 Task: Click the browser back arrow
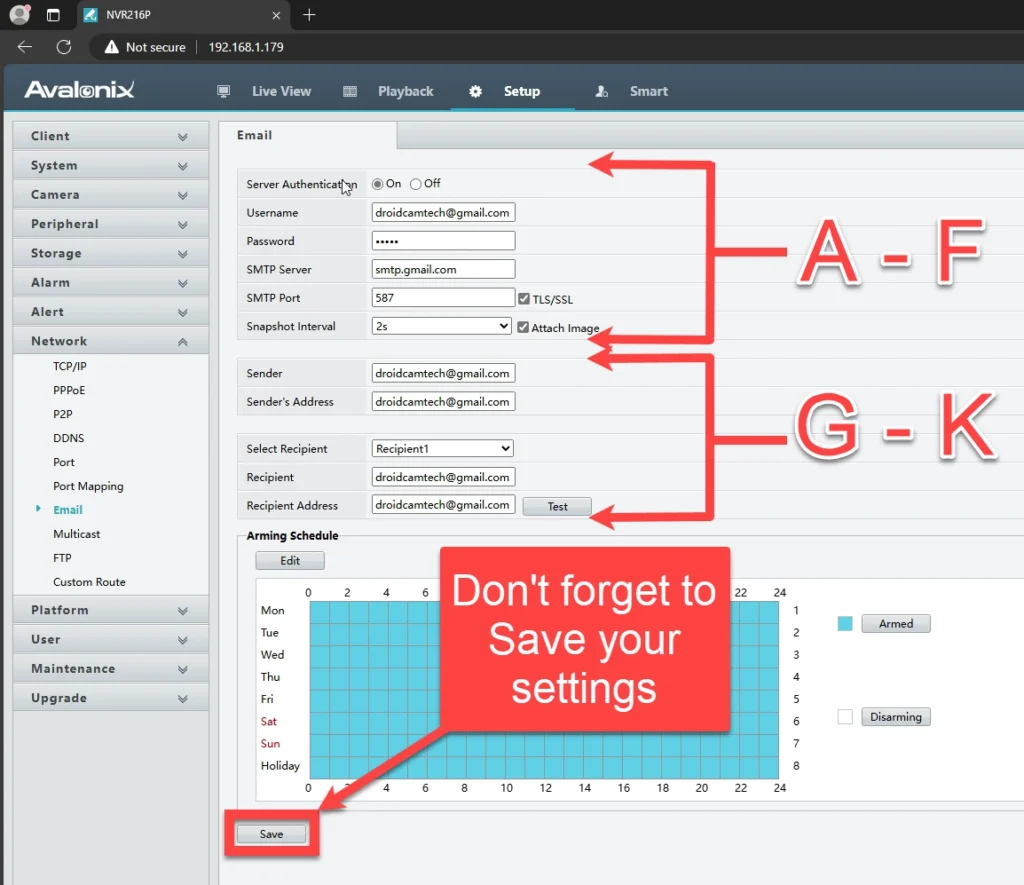click(25, 47)
